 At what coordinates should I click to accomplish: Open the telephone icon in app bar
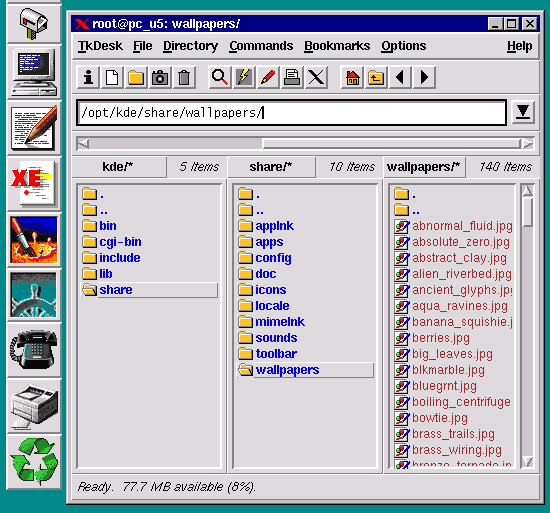coord(34,349)
